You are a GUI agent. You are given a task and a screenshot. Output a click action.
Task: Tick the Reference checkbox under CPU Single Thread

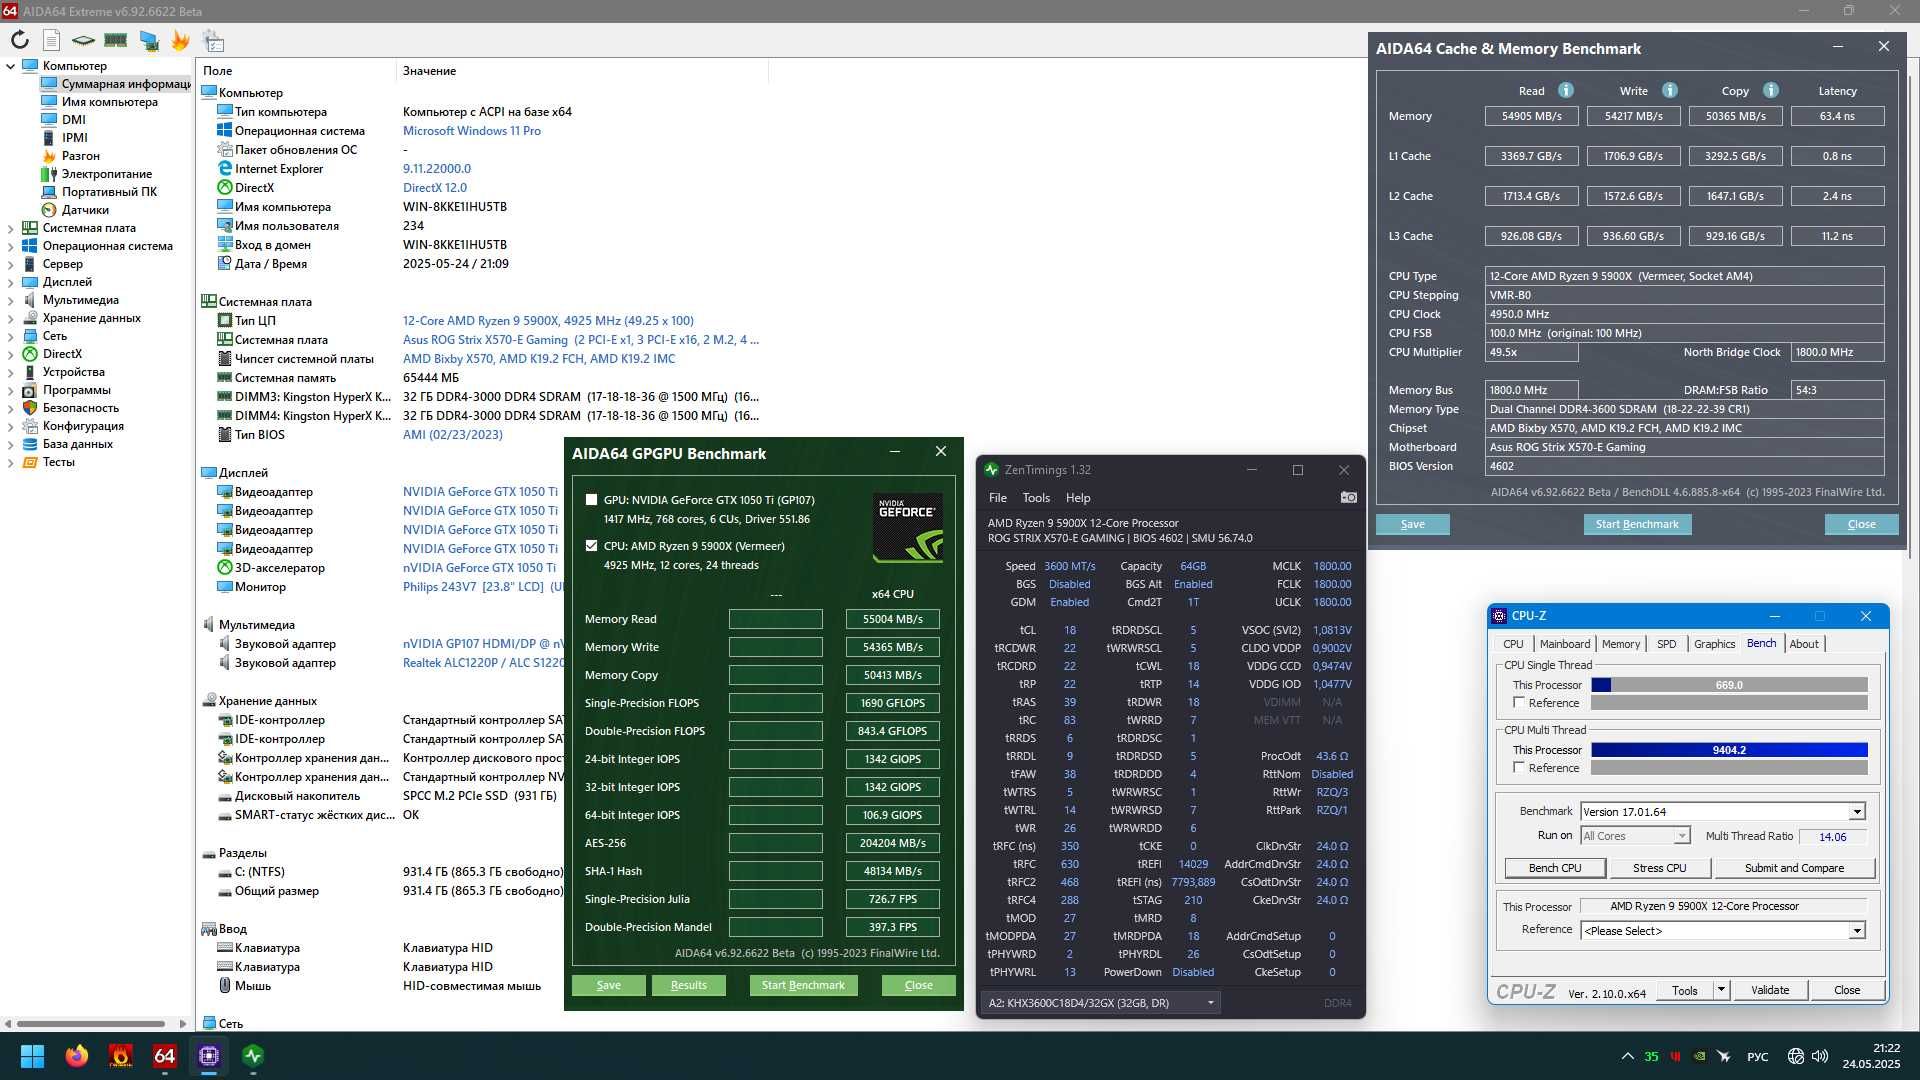point(1519,703)
